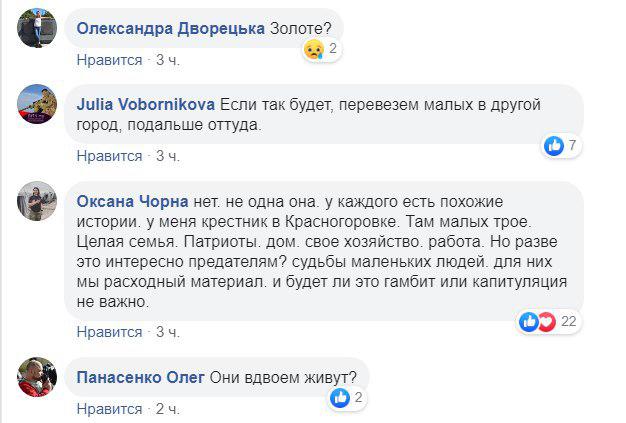Click the like reaction on Панасенко's comment

coord(341,397)
